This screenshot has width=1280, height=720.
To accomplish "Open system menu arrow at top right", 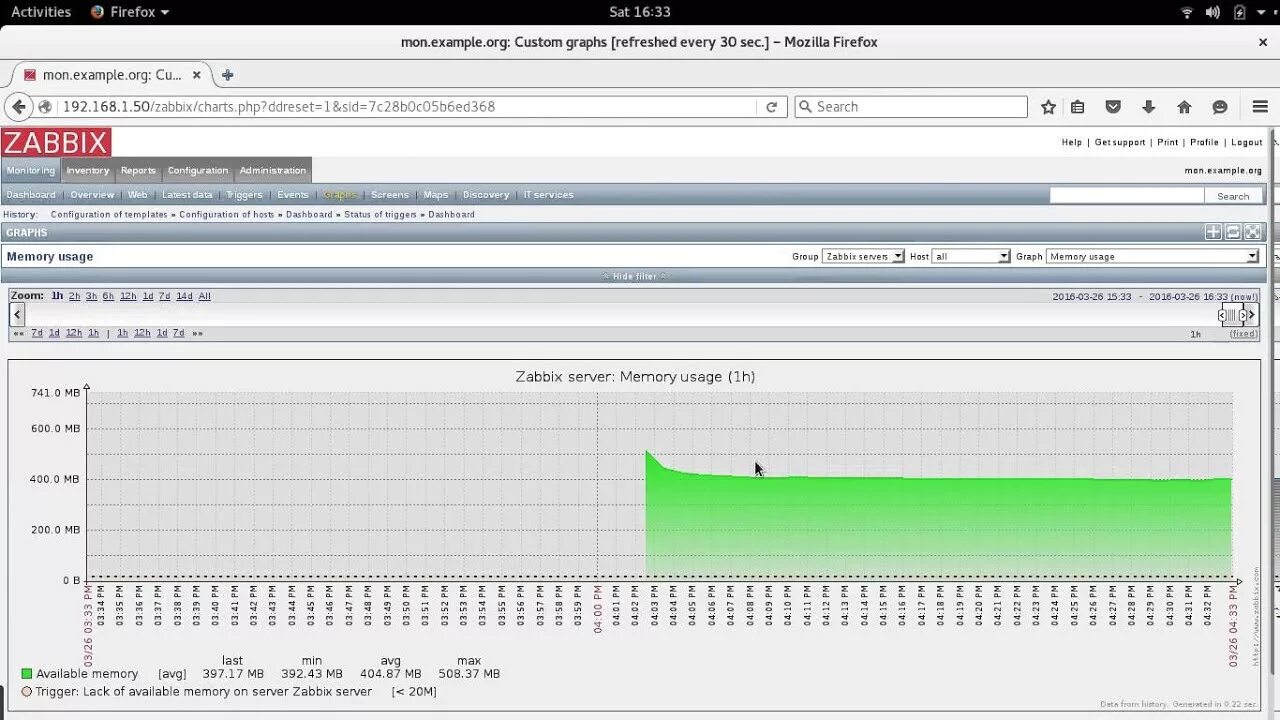I will pyautogui.click(x=1263, y=12).
